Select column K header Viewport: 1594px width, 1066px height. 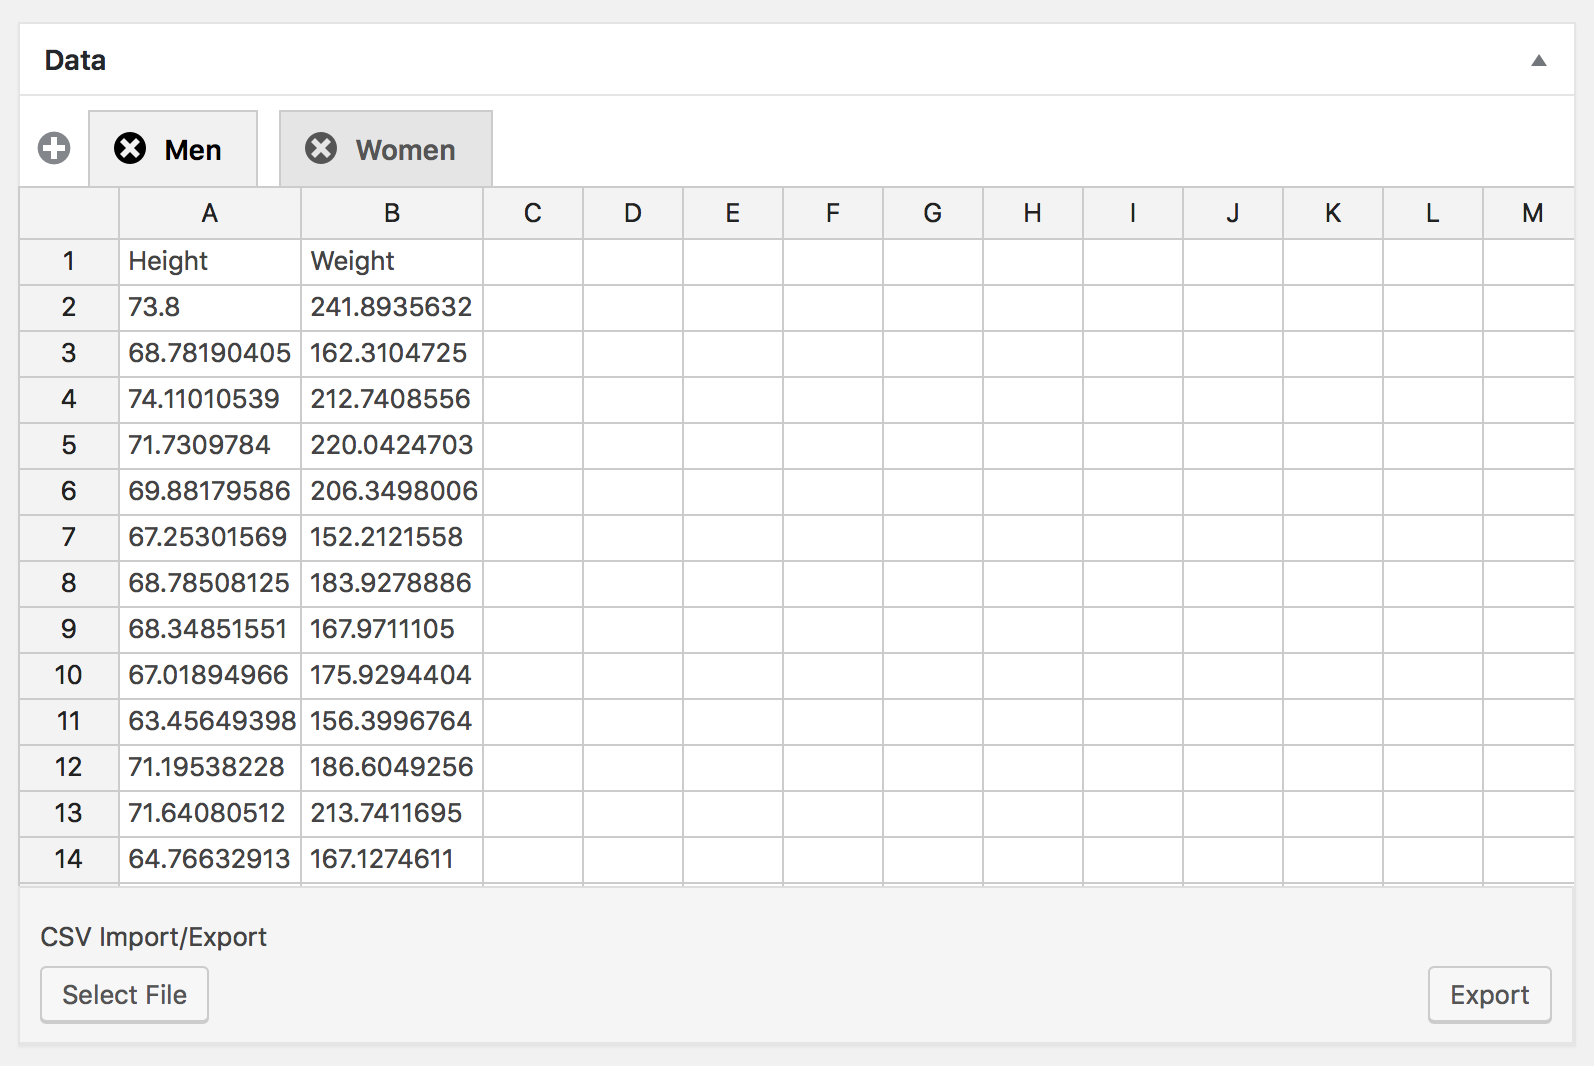click(1333, 213)
